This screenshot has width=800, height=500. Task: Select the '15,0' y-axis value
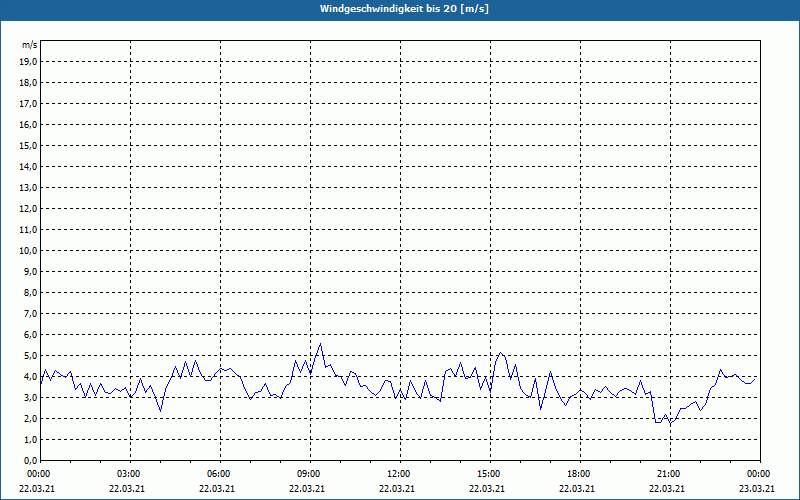click(28, 145)
